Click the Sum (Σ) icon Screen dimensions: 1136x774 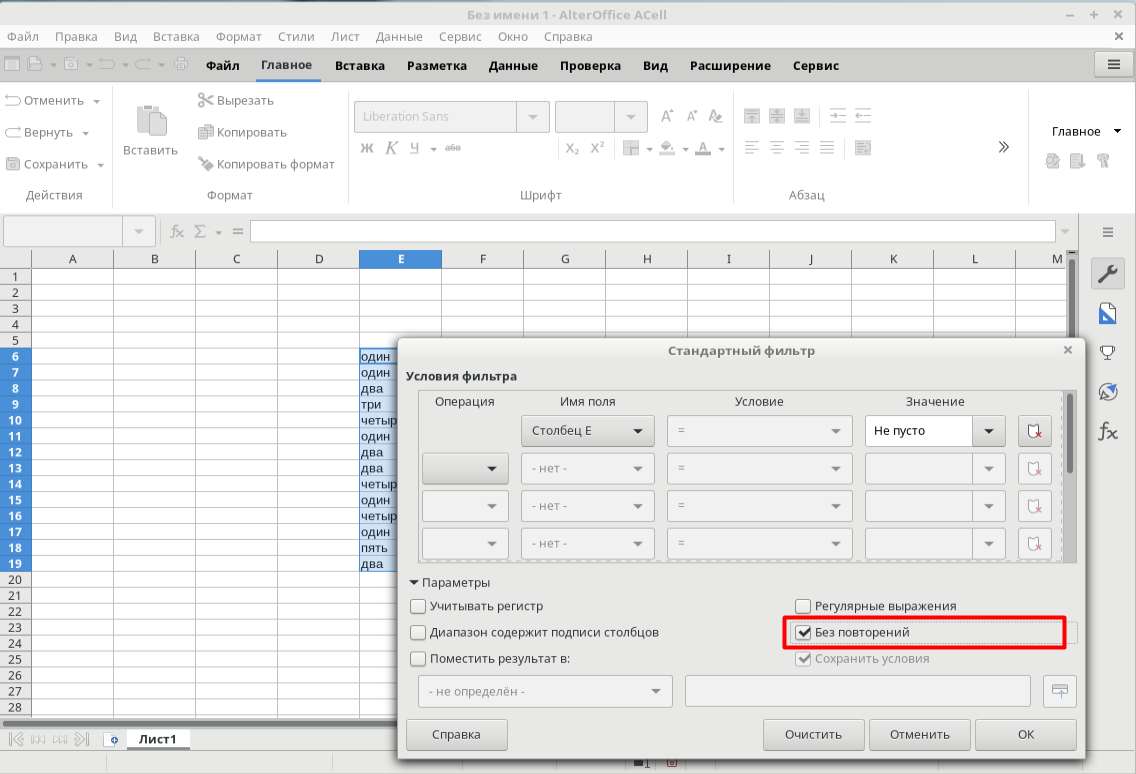(200, 231)
